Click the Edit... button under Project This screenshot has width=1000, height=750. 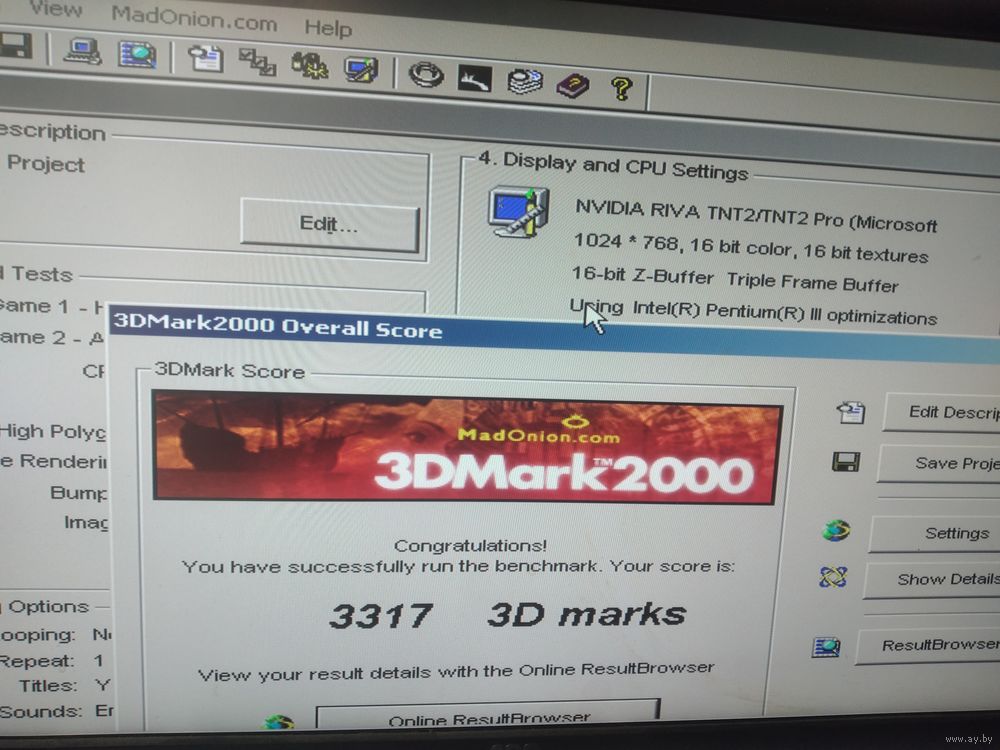coord(329,224)
